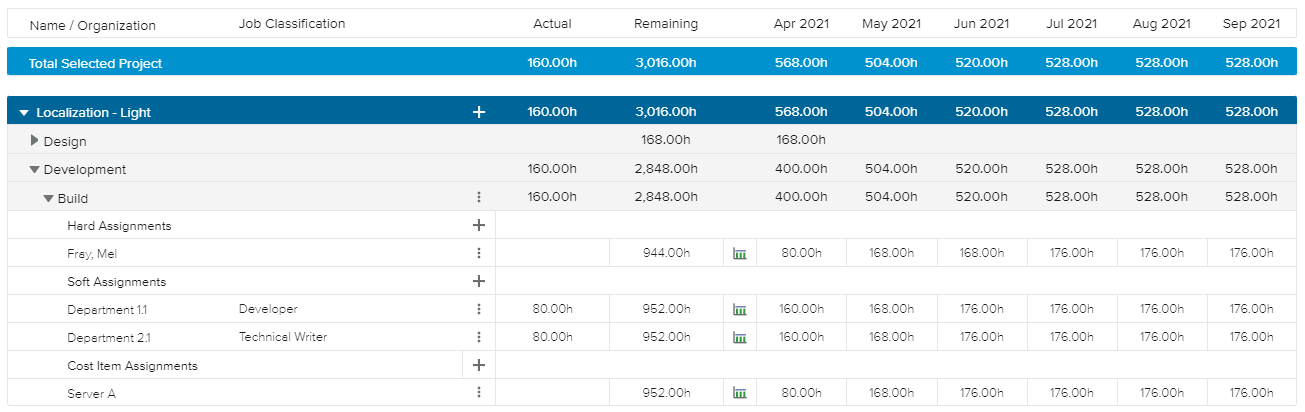Add a new Soft Assignment with plus icon
The width and height of the screenshot is (1305, 412).
(478, 282)
